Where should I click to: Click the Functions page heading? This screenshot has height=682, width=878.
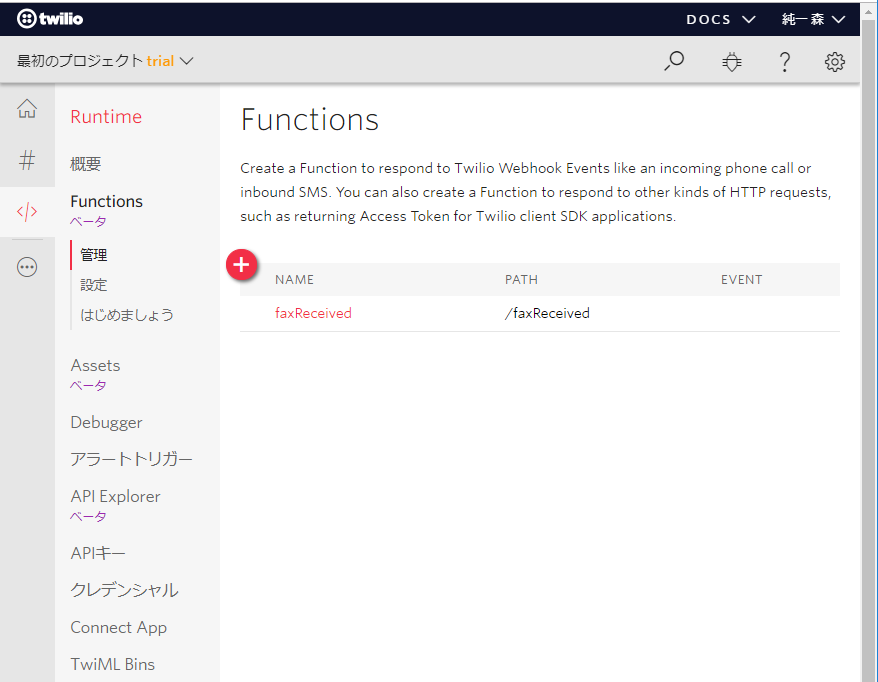point(310,119)
